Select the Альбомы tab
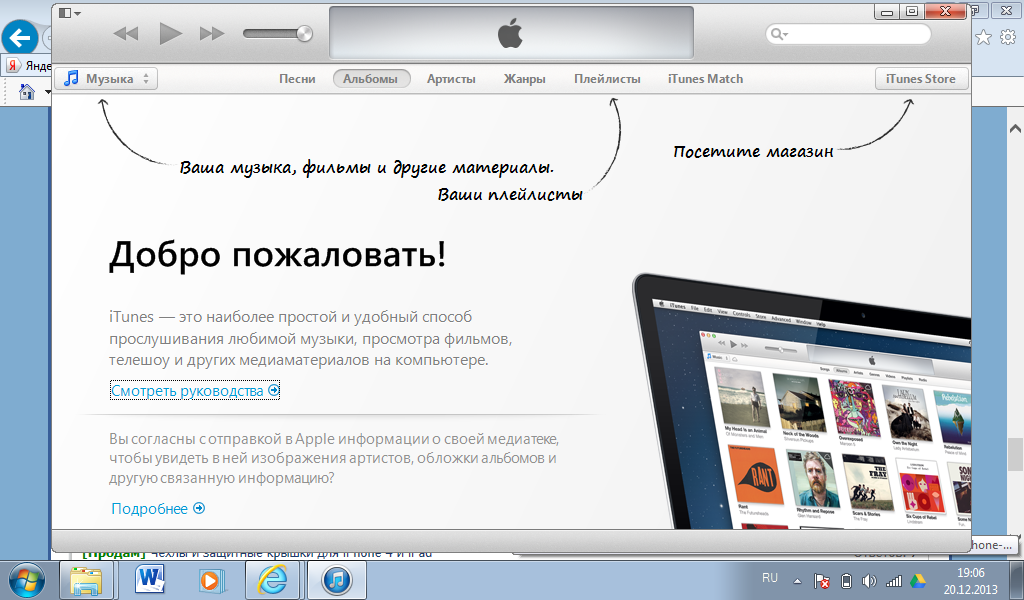This screenshot has width=1024, height=600. click(371, 79)
